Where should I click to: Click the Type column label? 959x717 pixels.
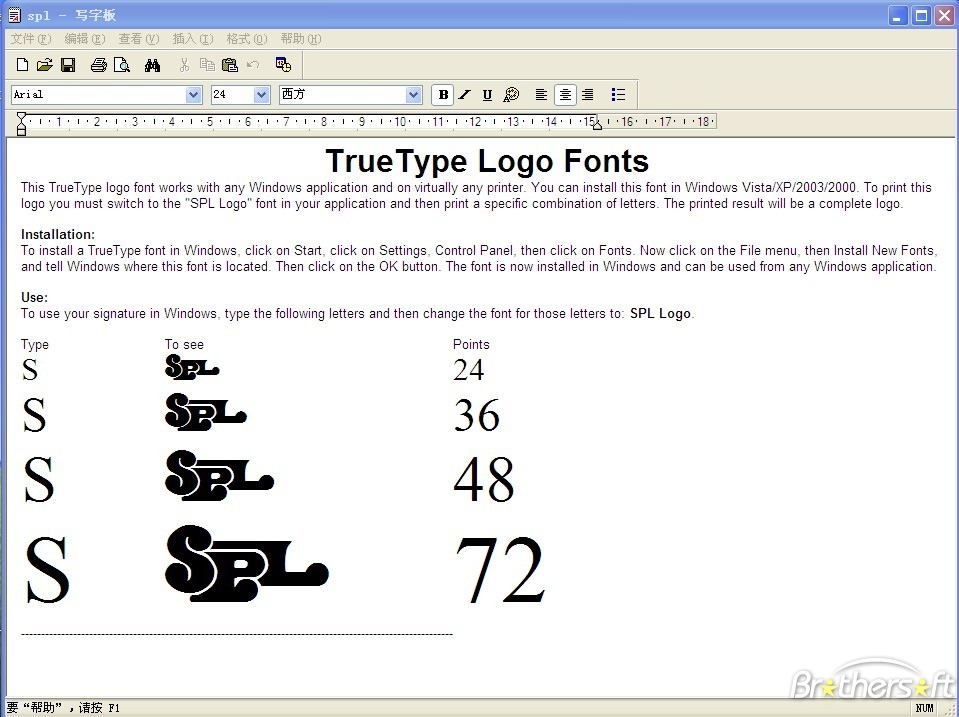[x=35, y=344]
